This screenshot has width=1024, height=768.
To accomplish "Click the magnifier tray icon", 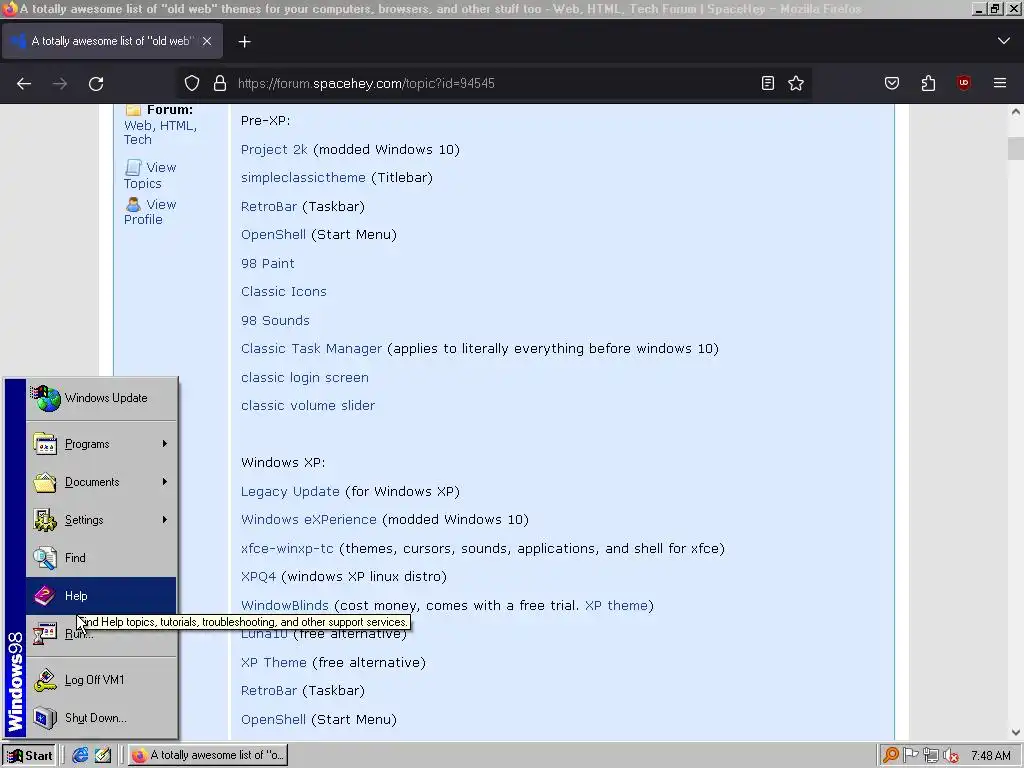I will tap(890, 756).
